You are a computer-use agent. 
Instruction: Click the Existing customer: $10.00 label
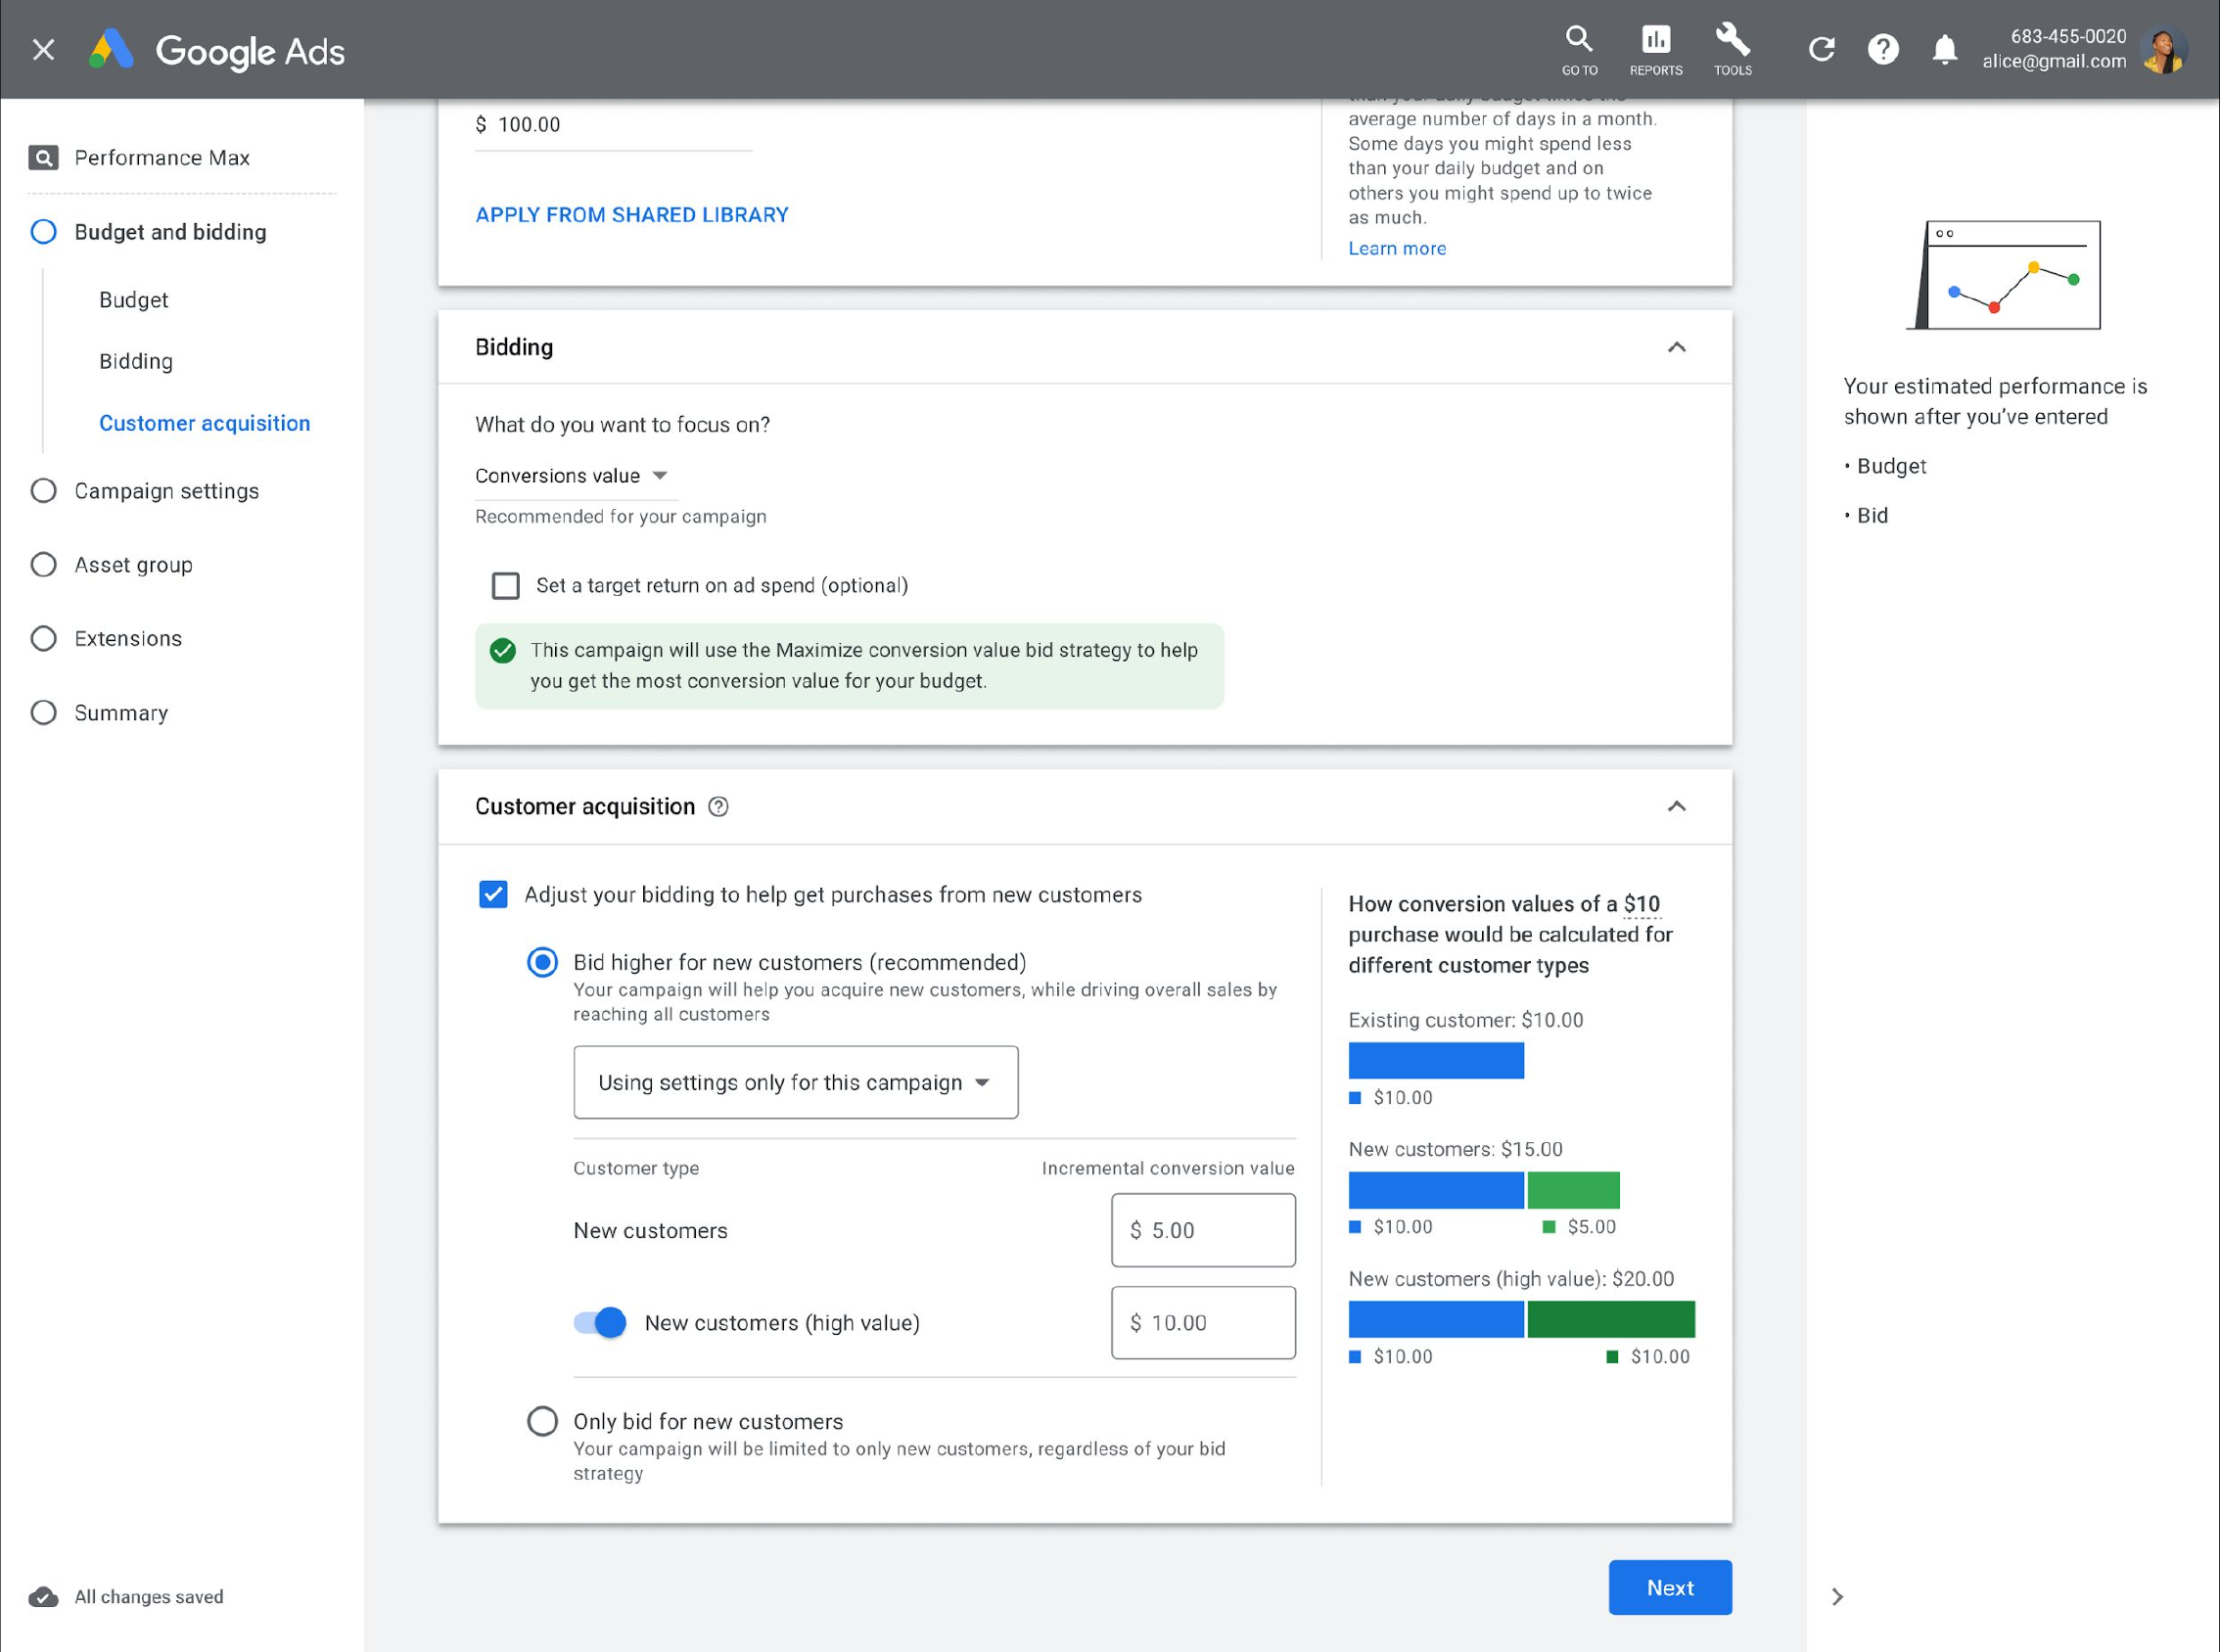pos(1466,1020)
